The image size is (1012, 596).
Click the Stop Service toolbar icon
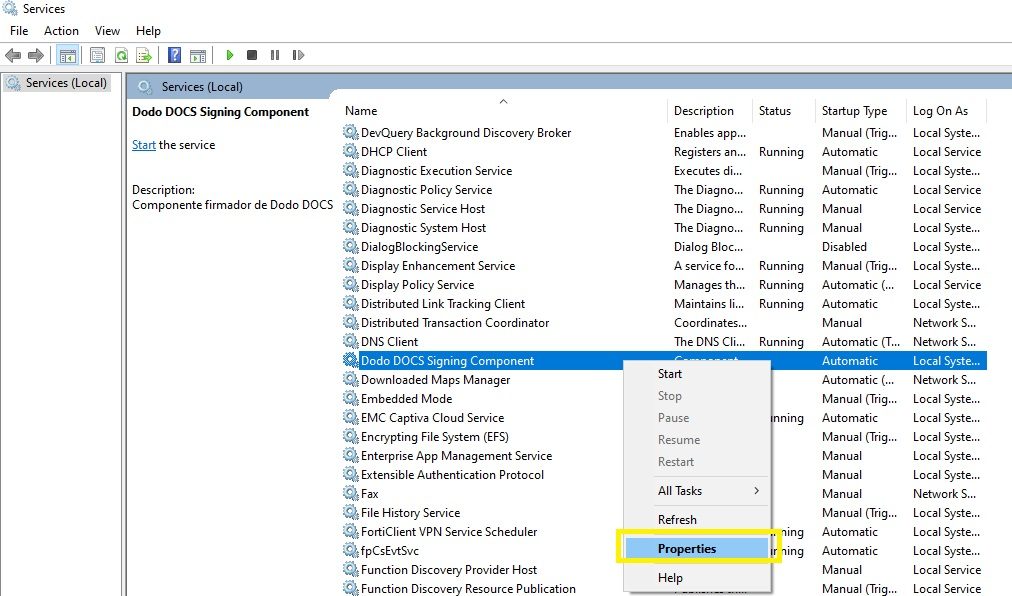click(x=252, y=56)
